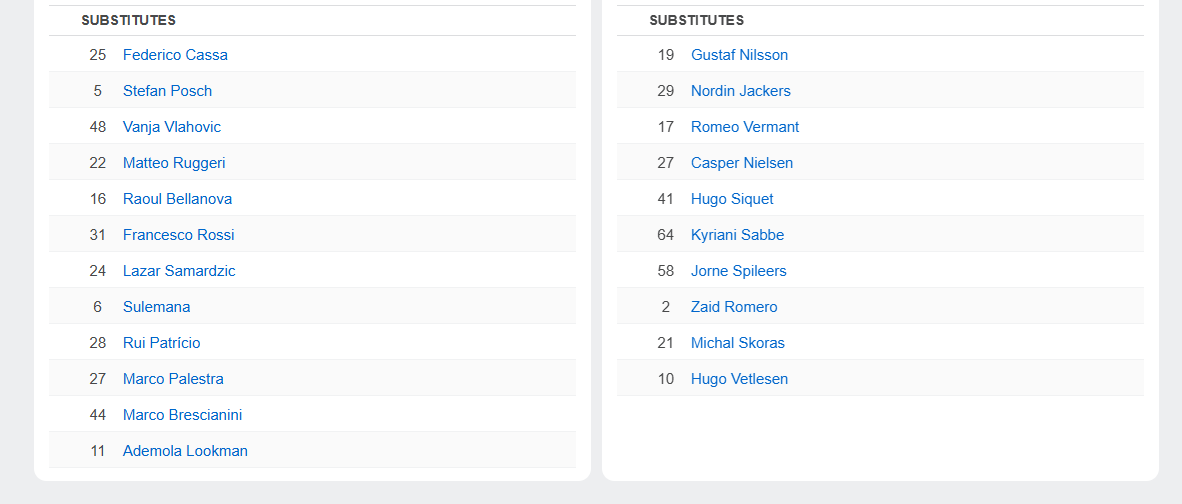The image size is (1182, 504).
Task: Open Sulemana player link
Action: coord(157,307)
